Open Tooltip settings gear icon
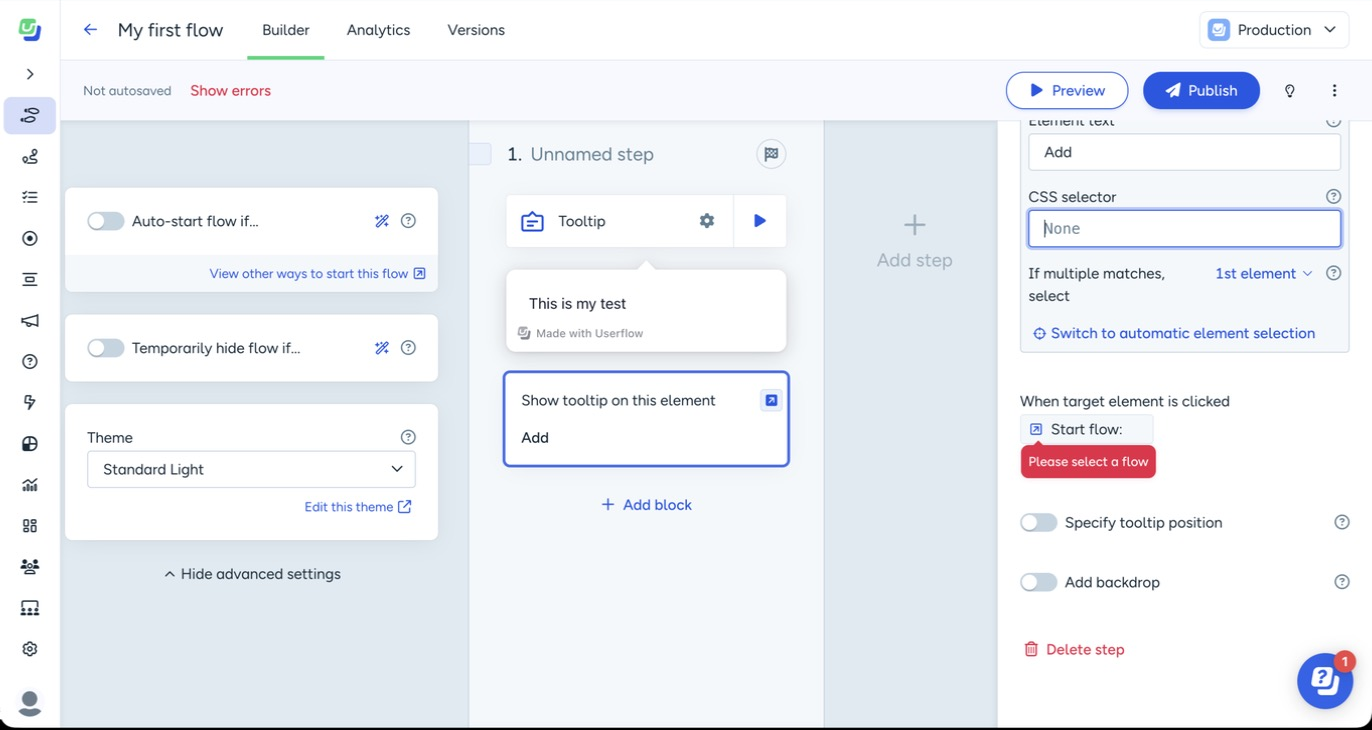The height and width of the screenshot is (730, 1372). point(707,221)
